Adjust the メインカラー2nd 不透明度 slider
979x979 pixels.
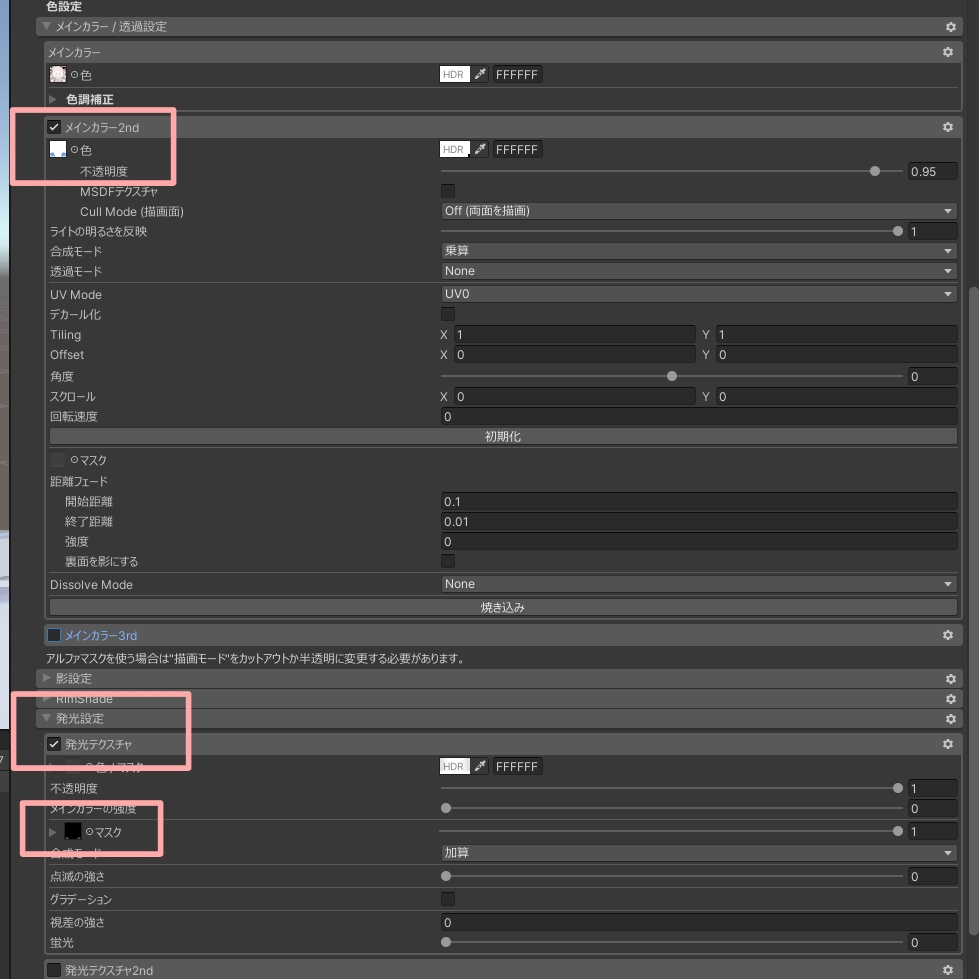672,171
